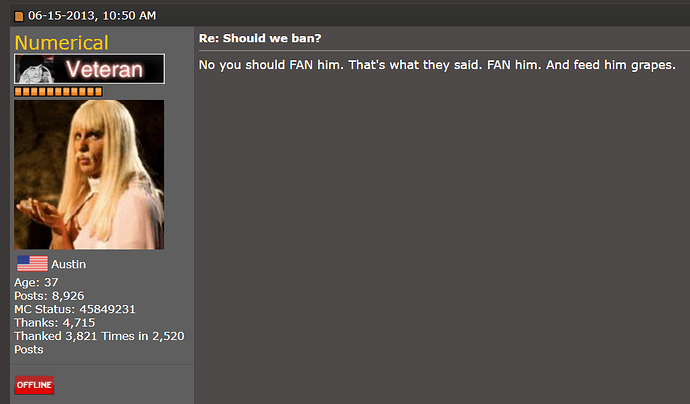The image size is (690, 404).
Task: Click the MC Status number
Action: (107, 309)
